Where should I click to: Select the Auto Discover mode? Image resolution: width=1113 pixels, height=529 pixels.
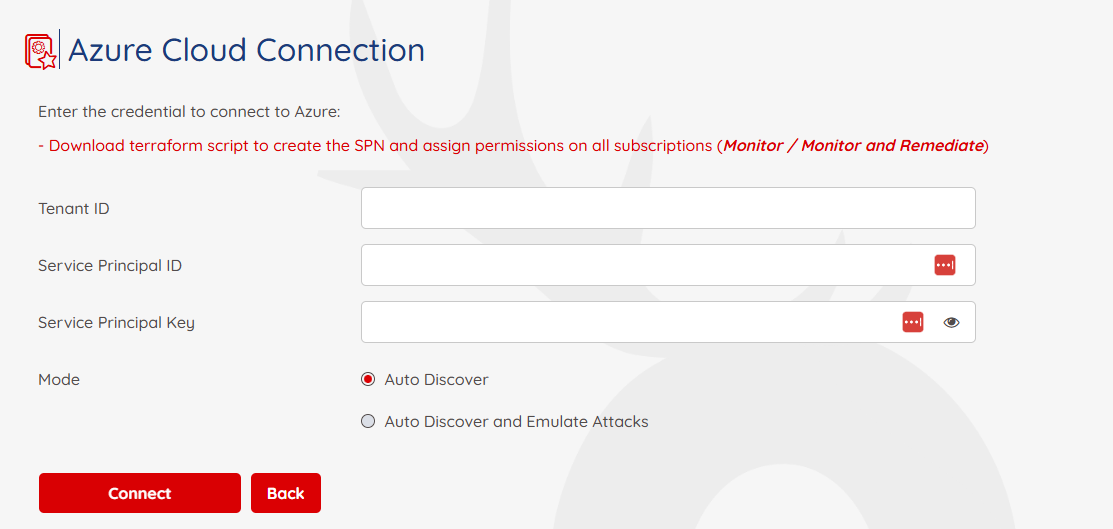point(368,379)
